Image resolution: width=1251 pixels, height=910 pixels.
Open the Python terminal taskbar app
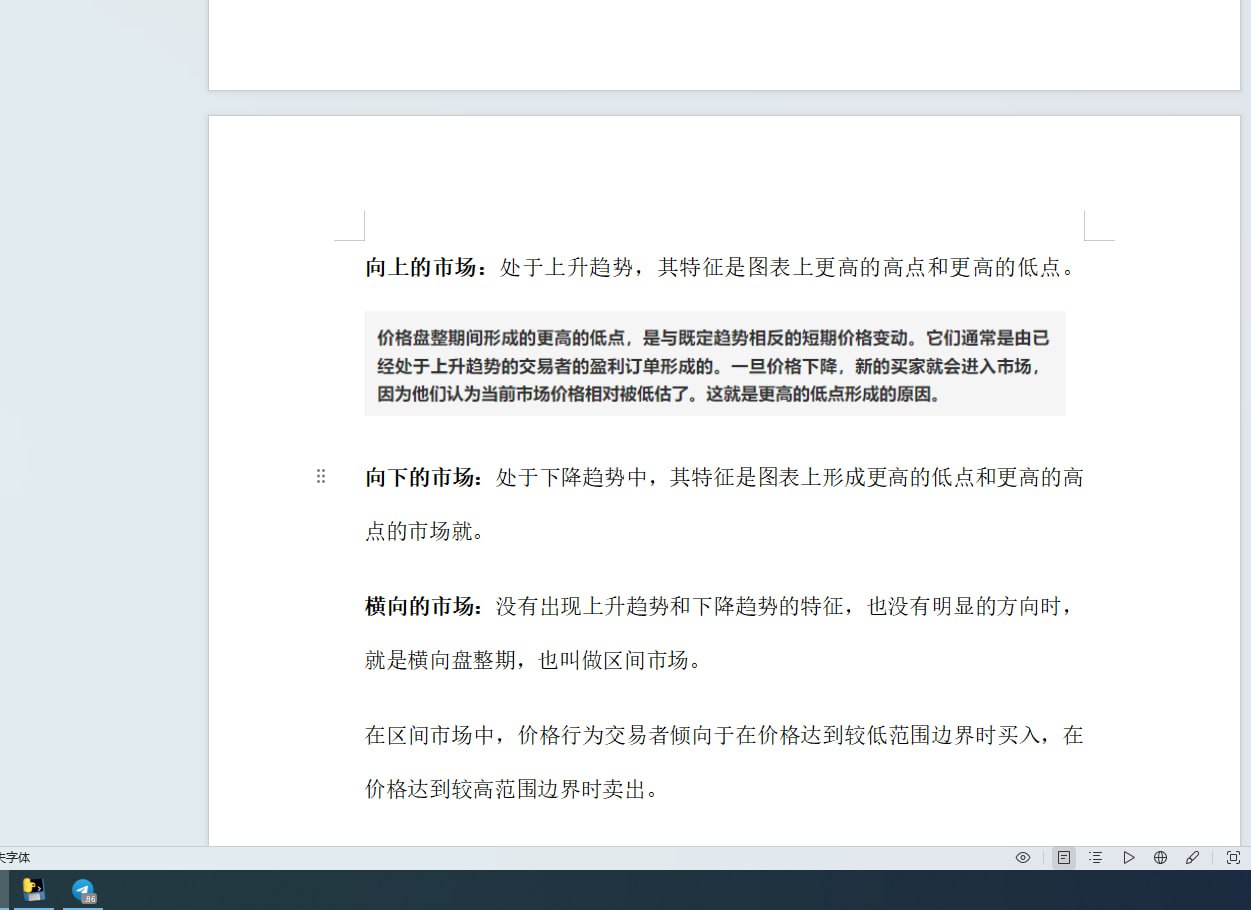pyautogui.click(x=34, y=889)
